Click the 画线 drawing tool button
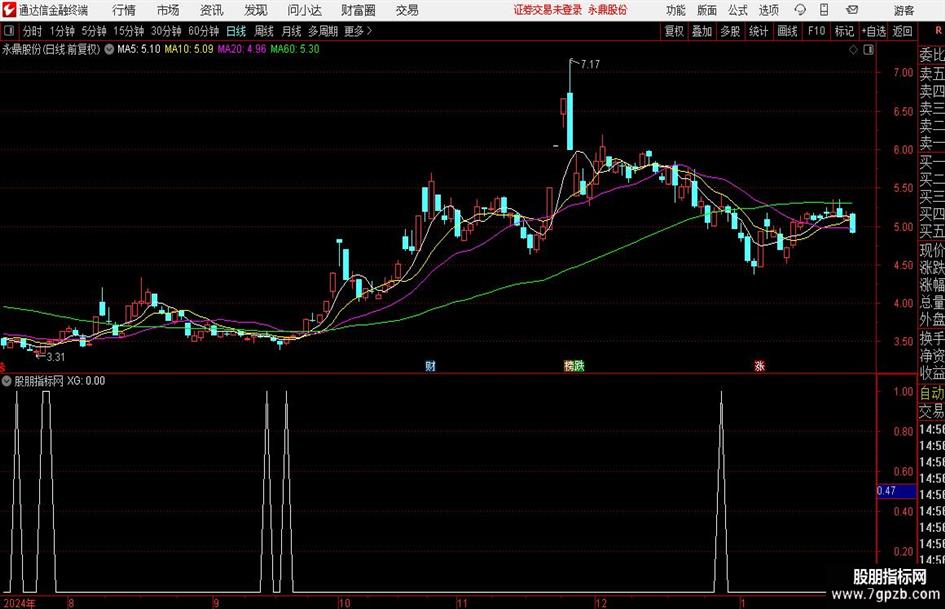Image resolution: width=945 pixels, height=609 pixels. pos(787,31)
